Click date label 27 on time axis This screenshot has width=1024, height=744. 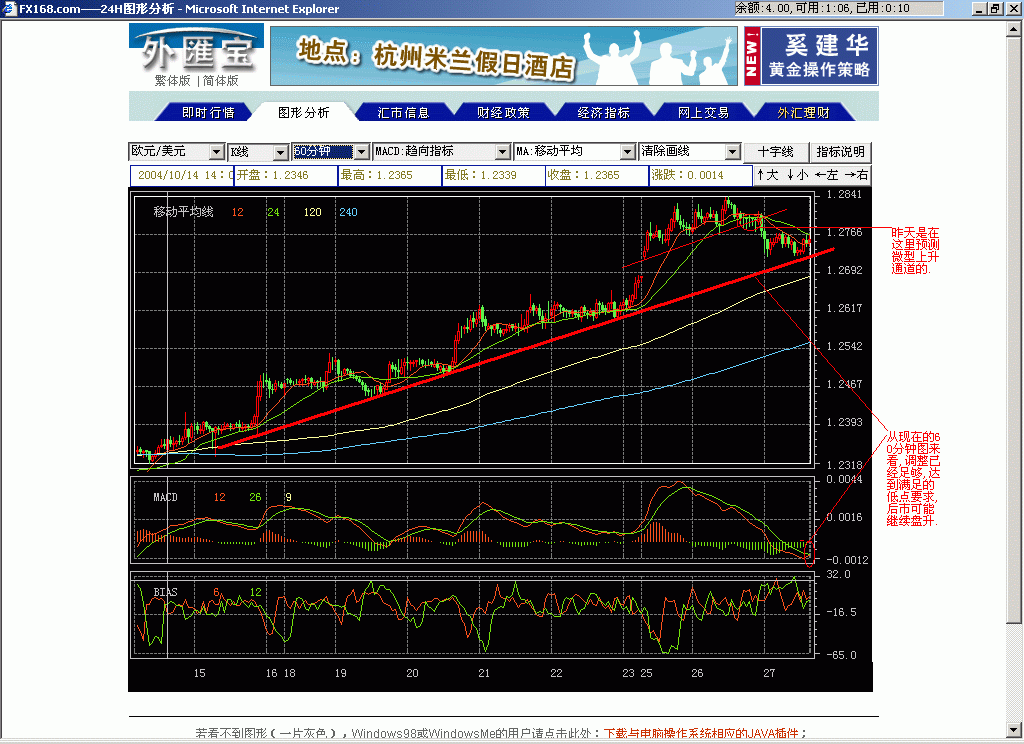click(x=769, y=673)
